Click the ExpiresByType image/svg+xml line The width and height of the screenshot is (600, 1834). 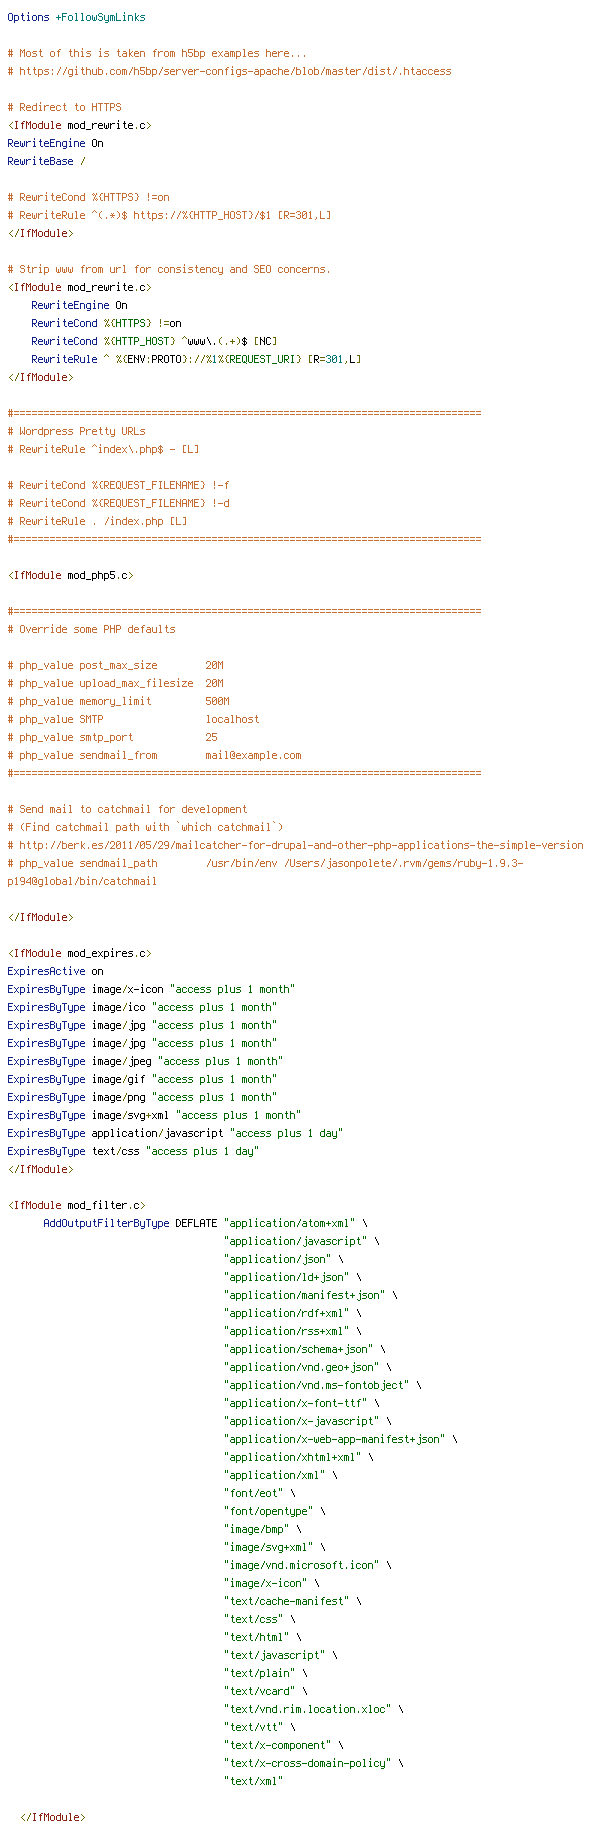click(154, 1115)
